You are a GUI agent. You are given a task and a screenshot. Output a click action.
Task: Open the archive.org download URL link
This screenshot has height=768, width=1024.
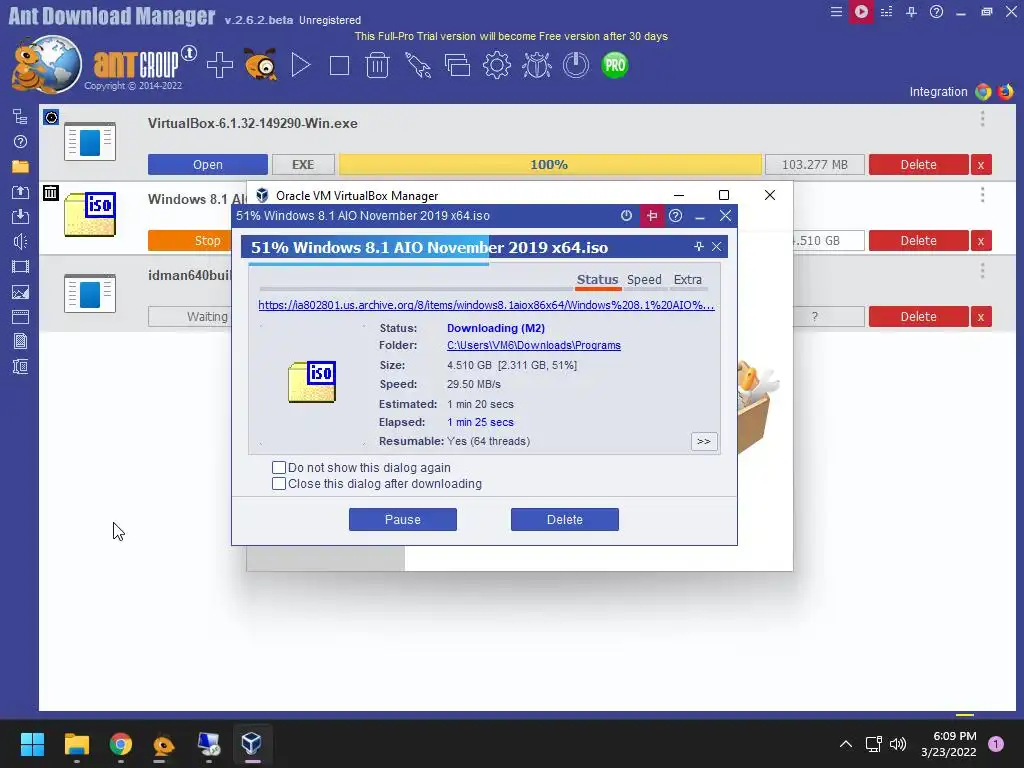click(x=487, y=305)
